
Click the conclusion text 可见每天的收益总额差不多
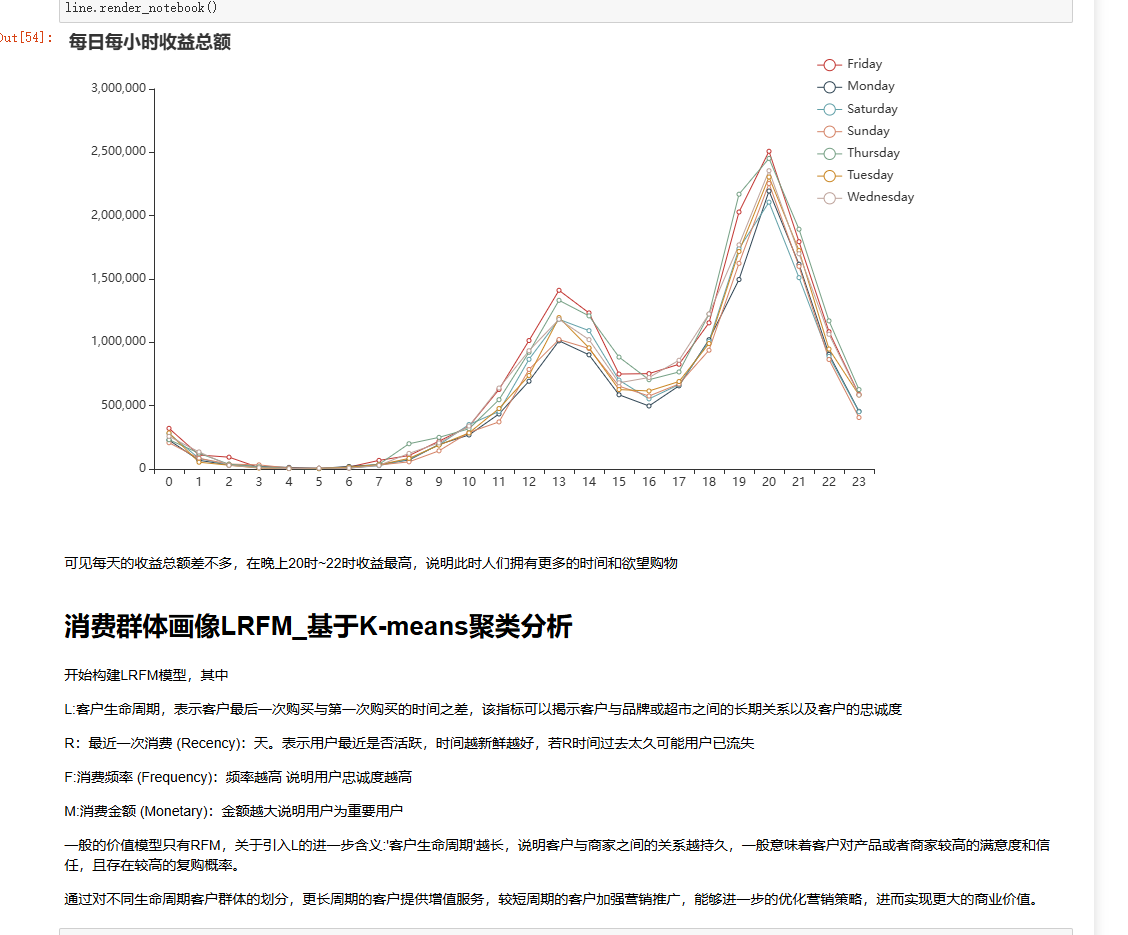click(x=370, y=563)
